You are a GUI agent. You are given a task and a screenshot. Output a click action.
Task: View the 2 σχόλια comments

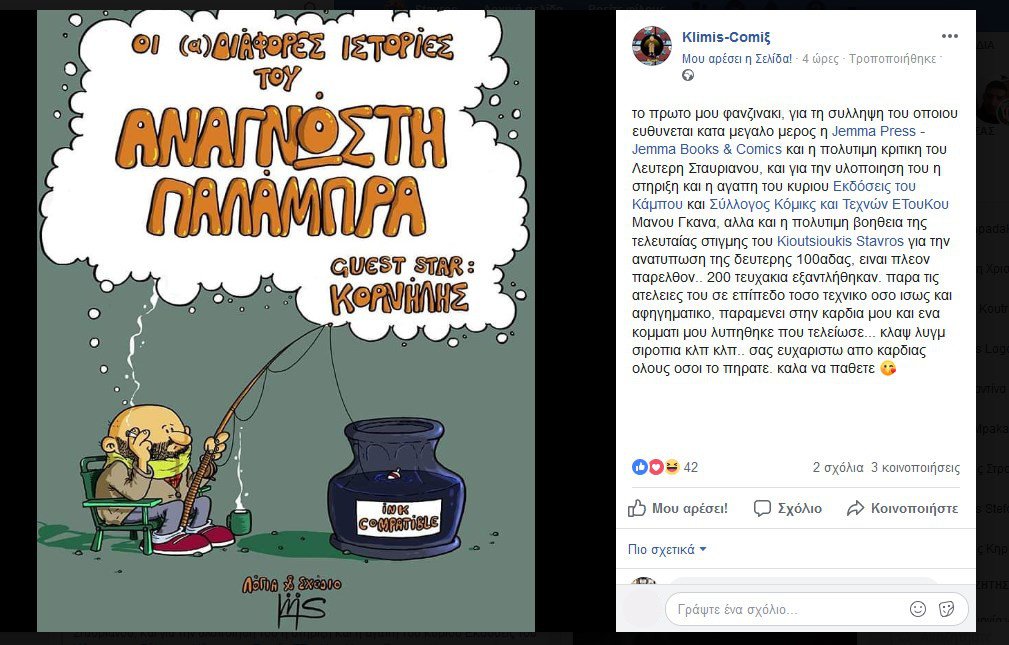838,468
